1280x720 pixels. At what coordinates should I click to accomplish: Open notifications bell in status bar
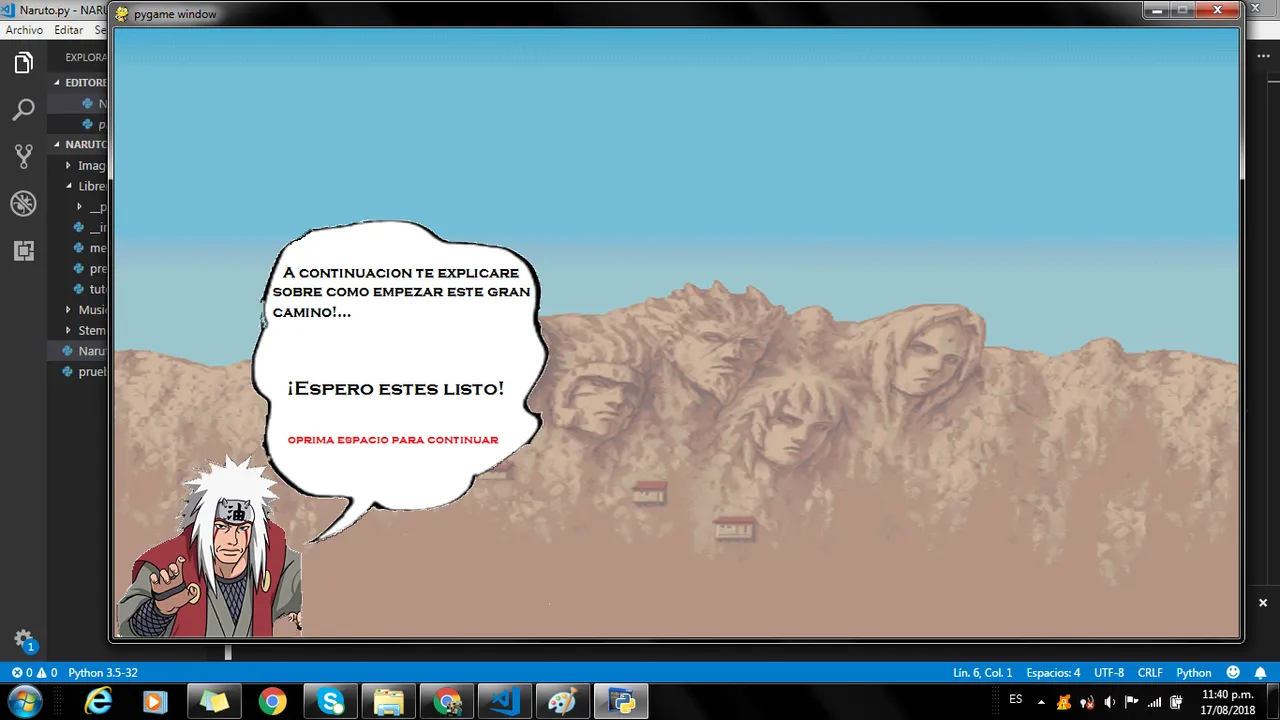tap(1260, 673)
